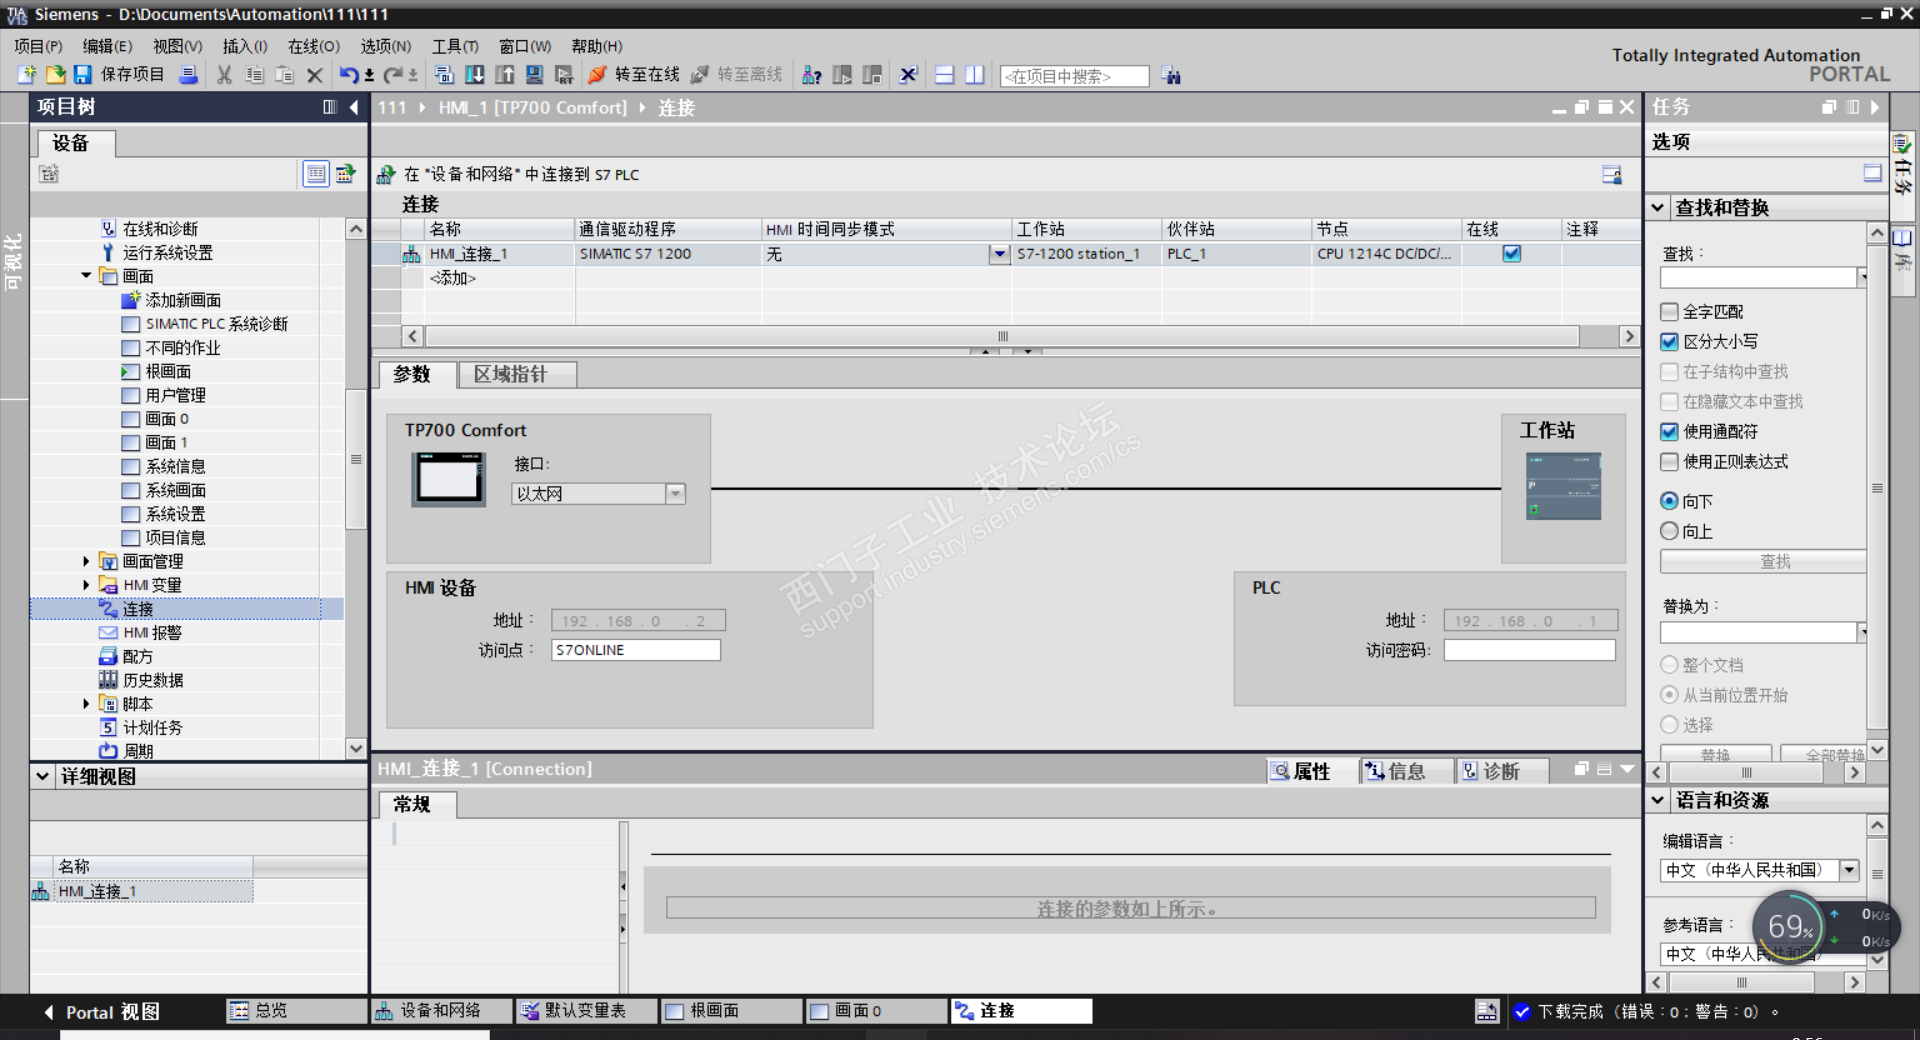Screen dimensions: 1920x1040
Task: Click the save project disk icon
Action: pos(82,75)
